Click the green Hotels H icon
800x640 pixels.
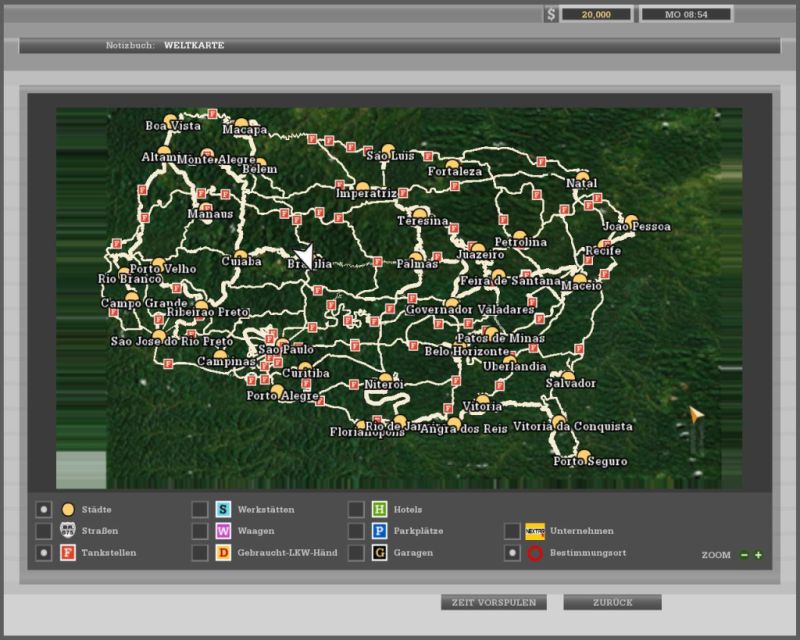click(x=380, y=509)
